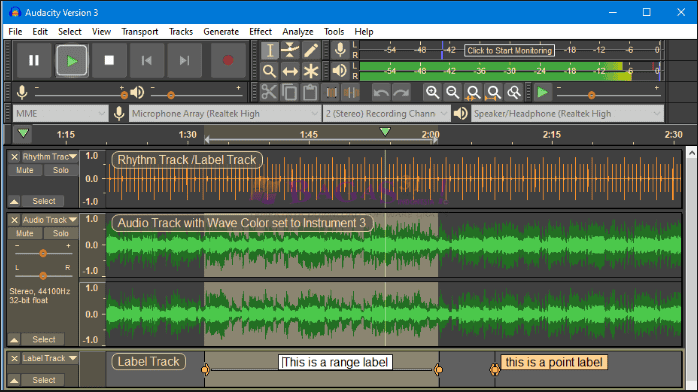The image size is (698, 392).
Task: Cut selection with the scissors icon
Action: (x=269, y=93)
